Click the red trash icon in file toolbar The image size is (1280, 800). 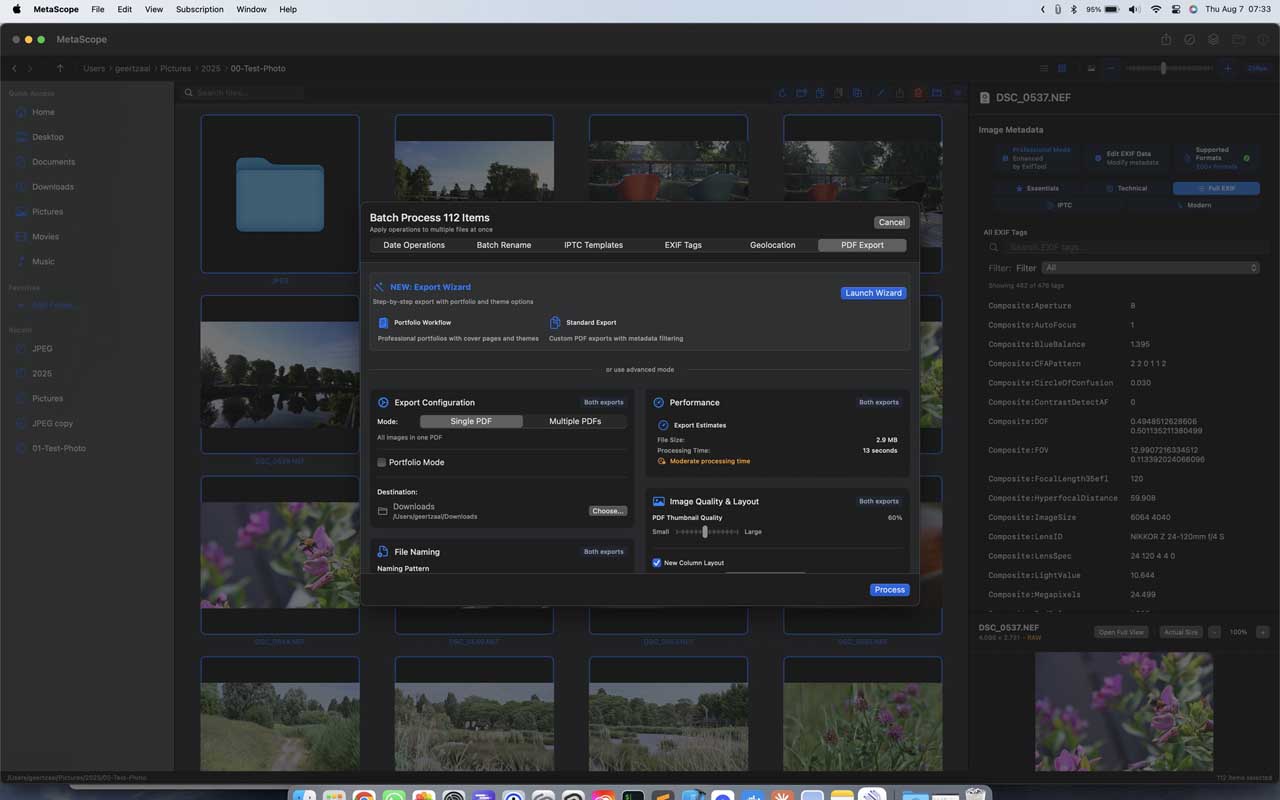(x=918, y=93)
